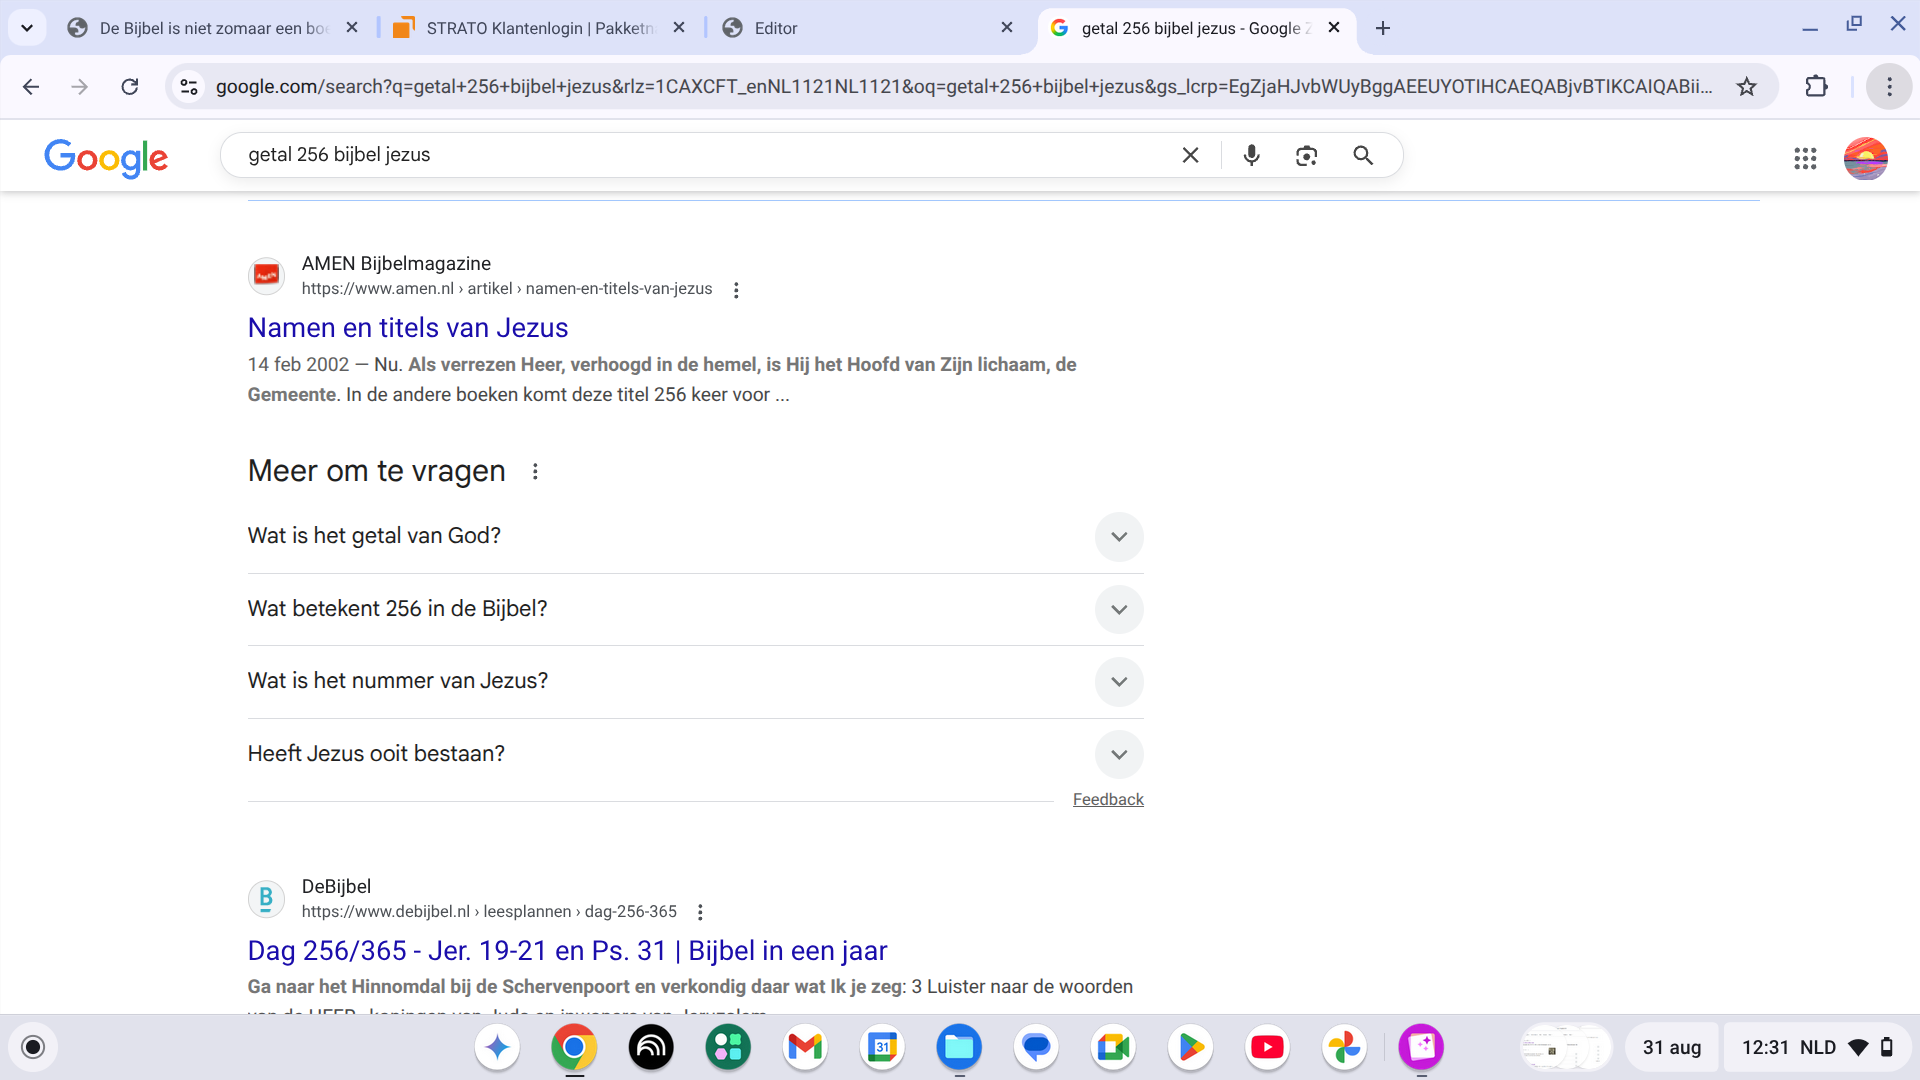Start voice search with the microphone icon
The width and height of the screenshot is (1920, 1080).
(1251, 155)
